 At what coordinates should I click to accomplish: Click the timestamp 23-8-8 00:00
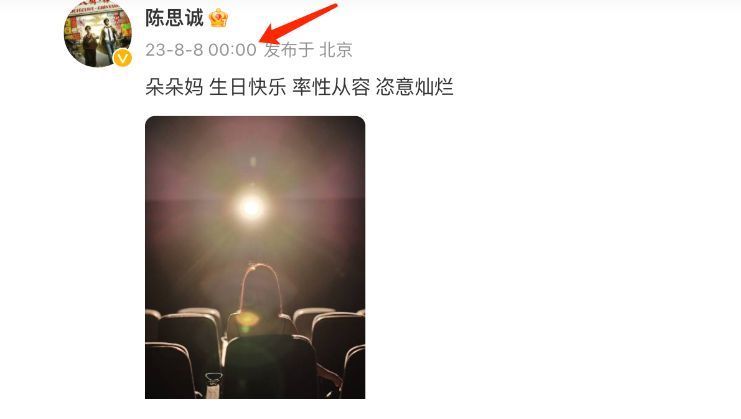(201, 50)
